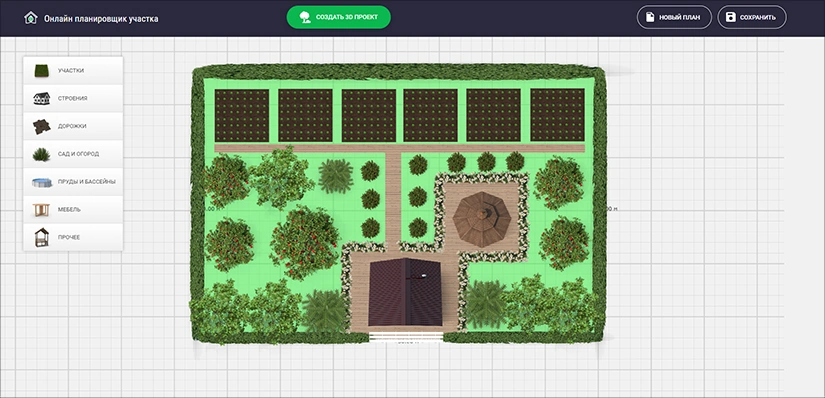Save the plan with Сохранить
This screenshot has width=825, height=398.
tap(752, 17)
